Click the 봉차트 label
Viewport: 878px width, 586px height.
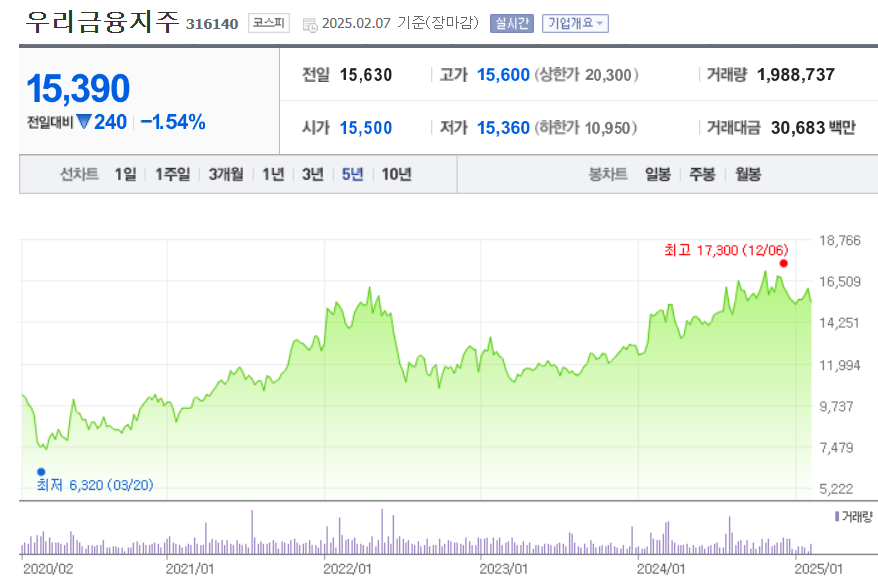(x=608, y=175)
